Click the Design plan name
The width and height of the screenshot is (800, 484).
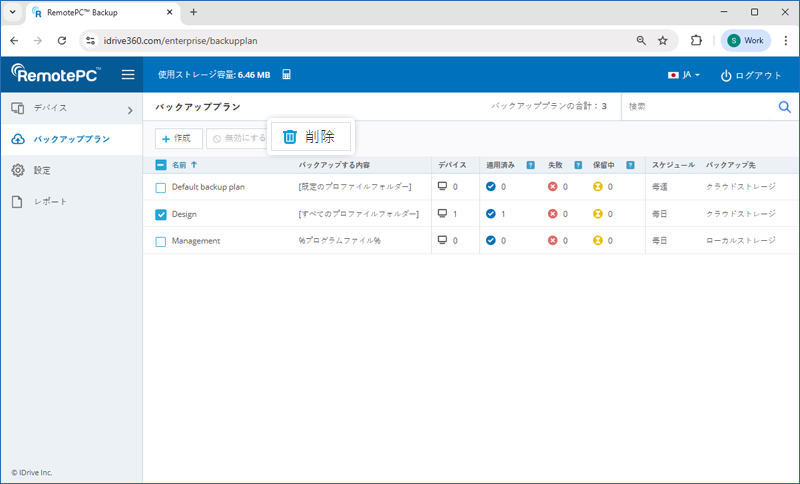click(x=184, y=214)
